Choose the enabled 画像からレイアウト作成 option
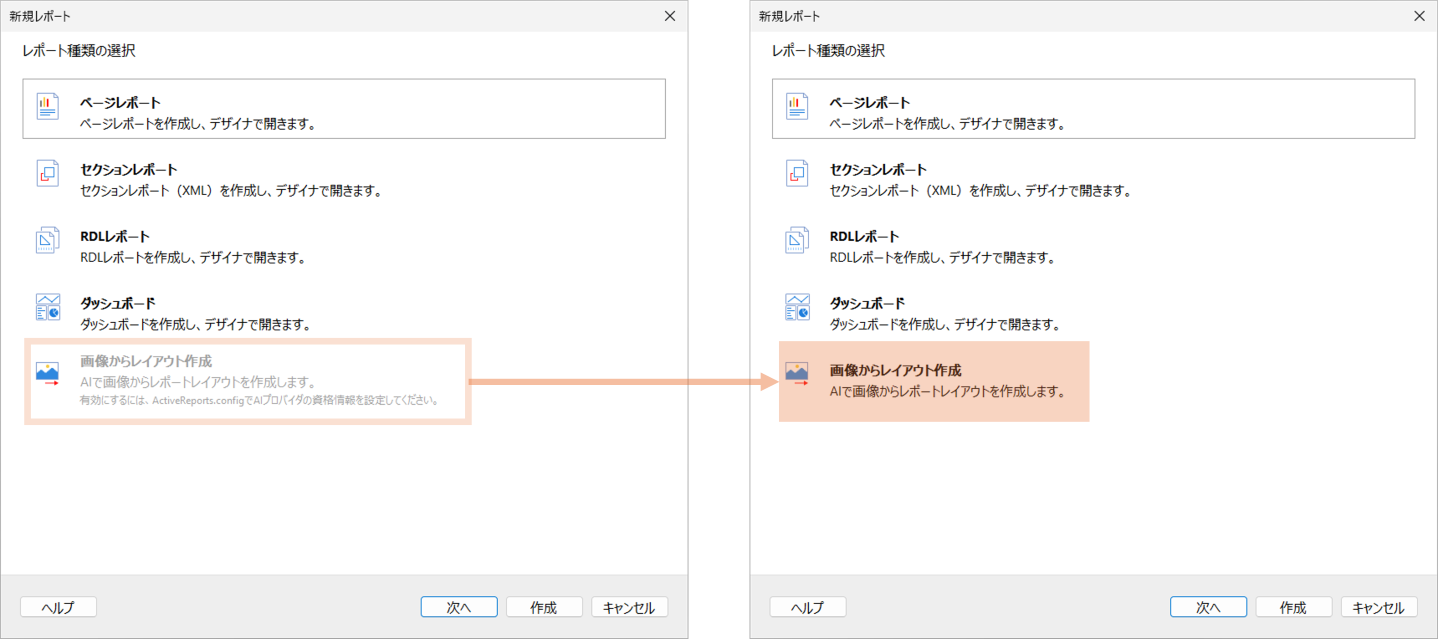The width and height of the screenshot is (1438, 639). pyautogui.click(x=933, y=381)
